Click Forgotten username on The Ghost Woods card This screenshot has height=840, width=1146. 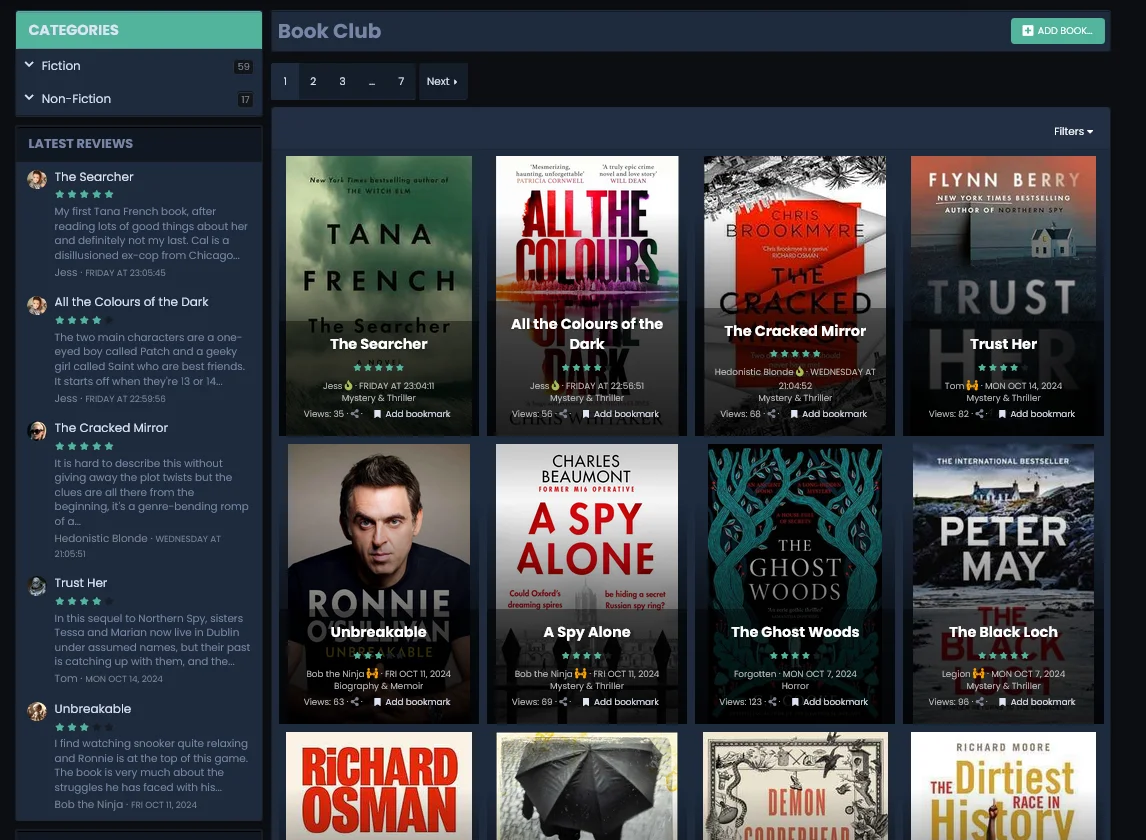(x=755, y=674)
